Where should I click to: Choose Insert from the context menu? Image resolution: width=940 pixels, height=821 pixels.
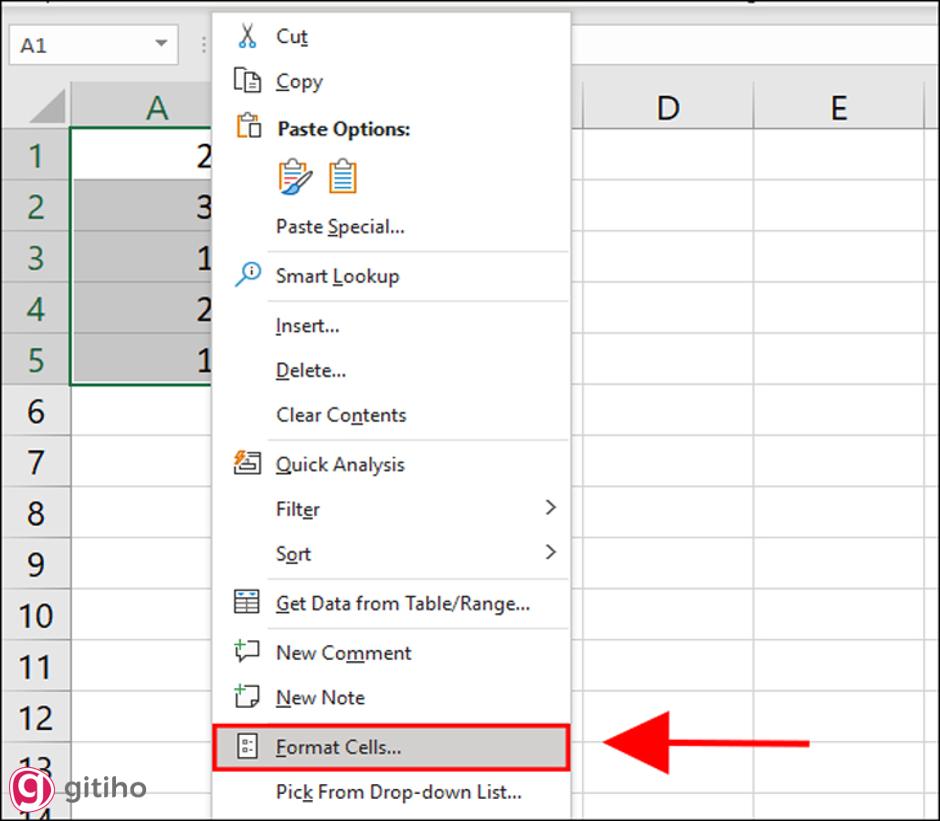307,325
